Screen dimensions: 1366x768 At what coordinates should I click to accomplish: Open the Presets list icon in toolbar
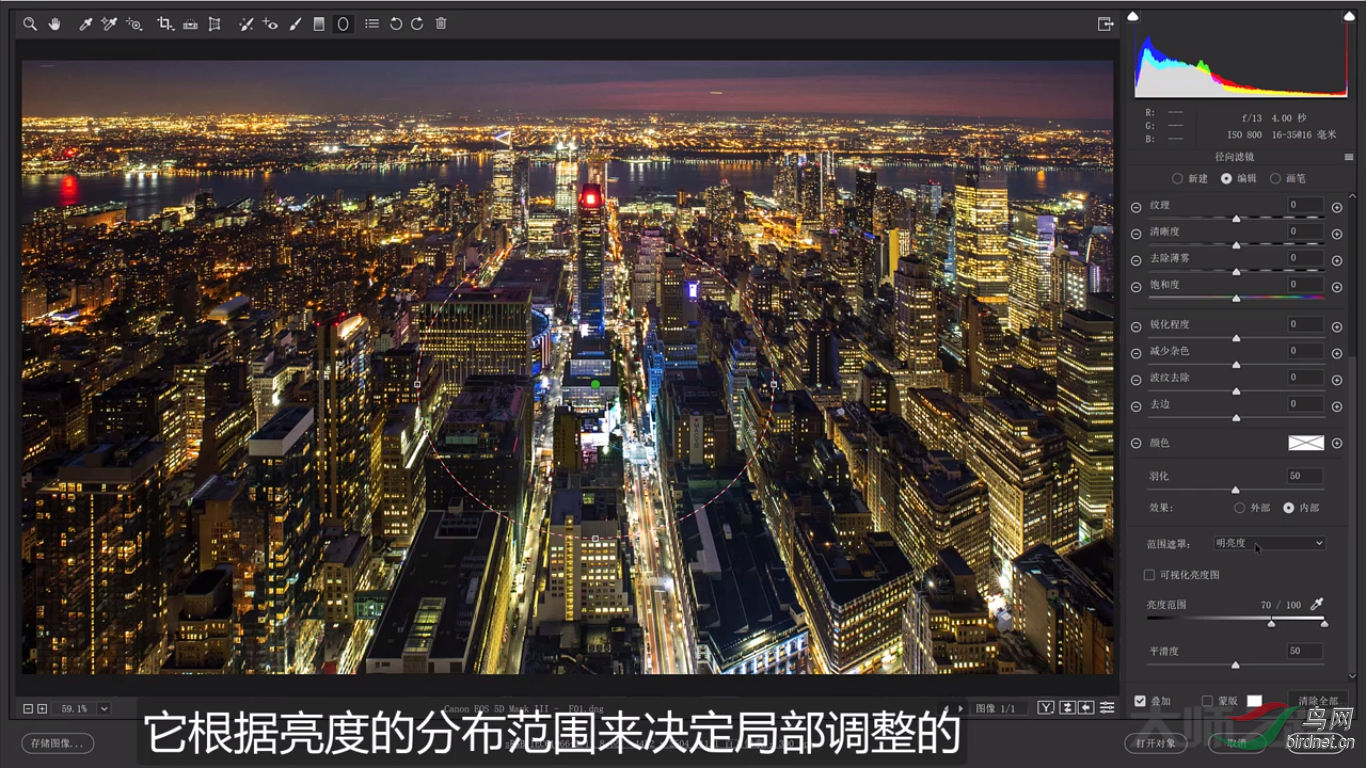pyautogui.click(x=372, y=23)
